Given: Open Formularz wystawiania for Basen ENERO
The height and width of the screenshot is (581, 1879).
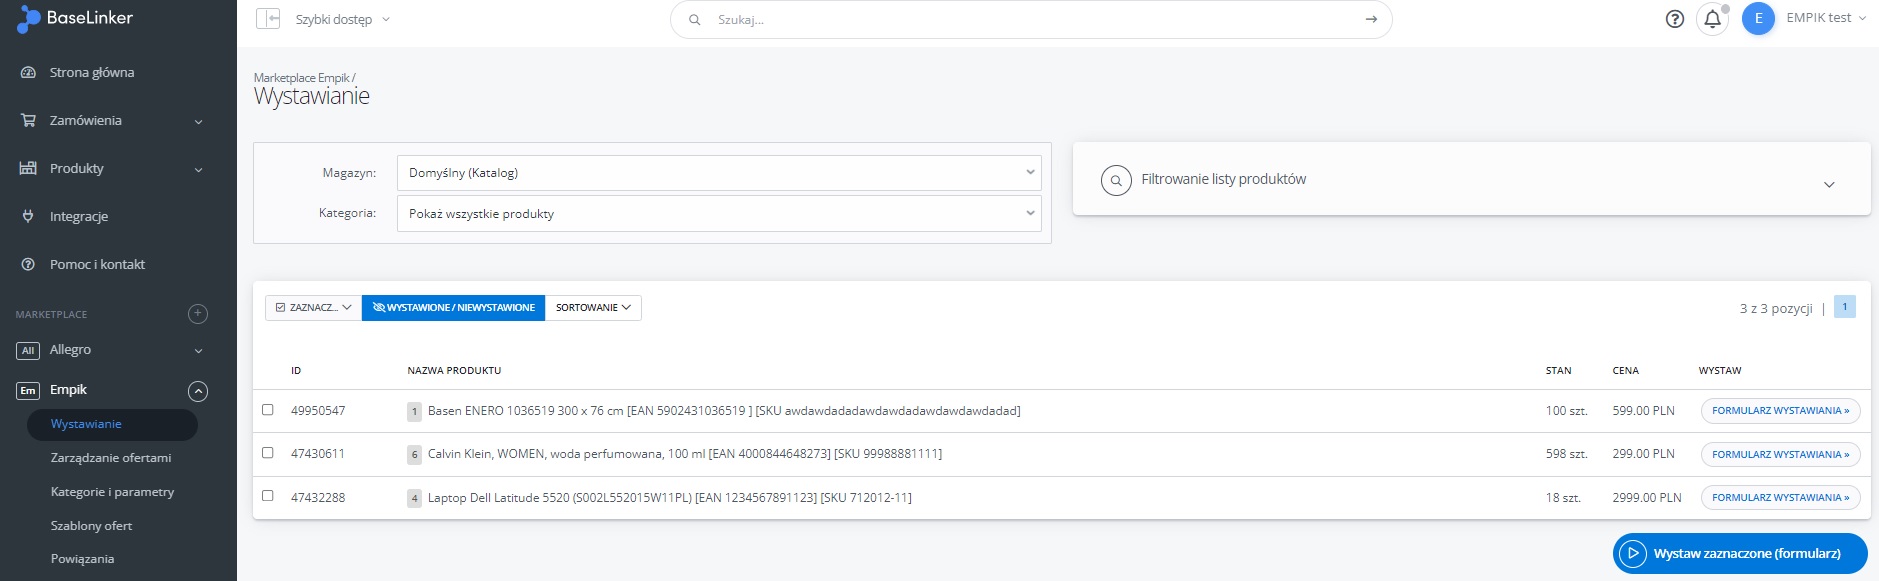Looking at the screenshot, I should pyautogui.click(x=1780, y=411).
